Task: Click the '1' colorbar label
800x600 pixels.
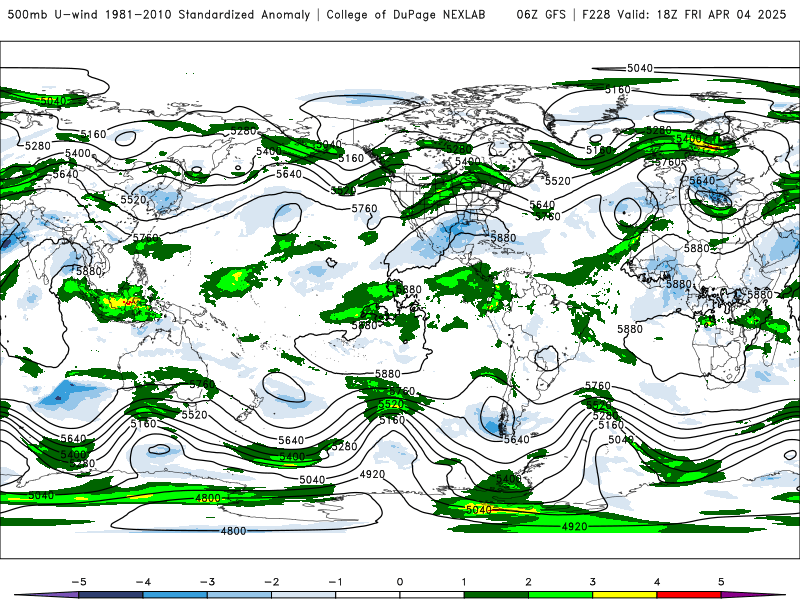Action: point(464,582)
